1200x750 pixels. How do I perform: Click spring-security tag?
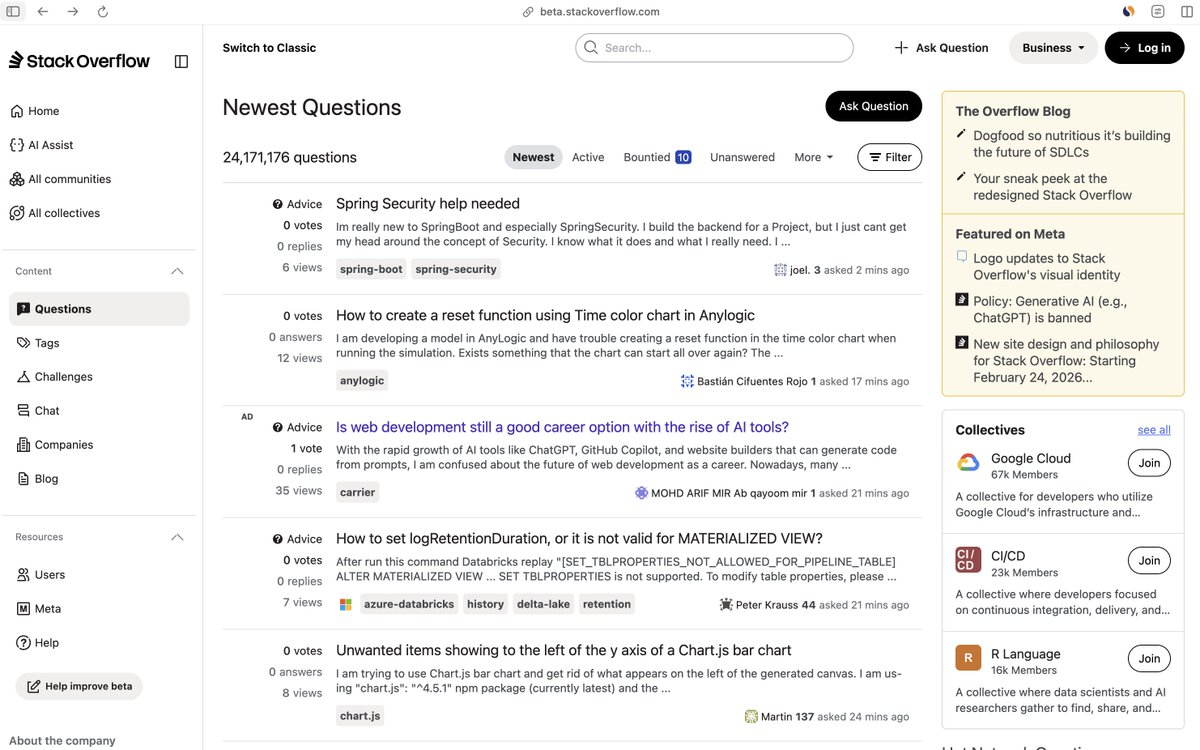click(455, 269)
